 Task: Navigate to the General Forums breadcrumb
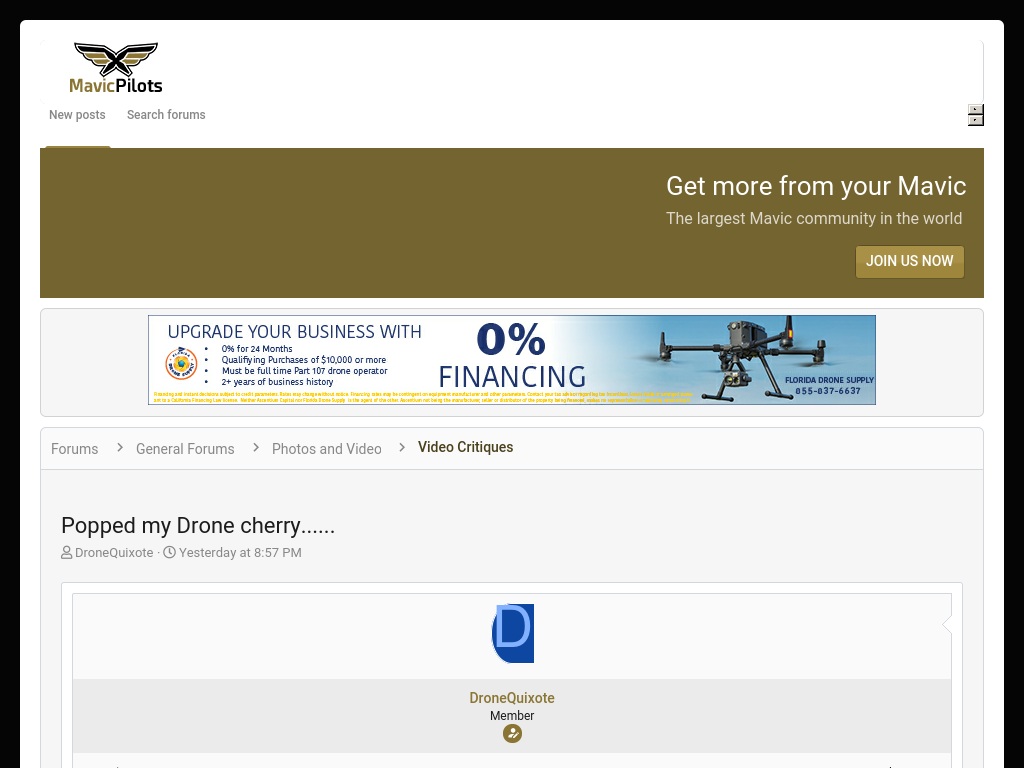(x=185, y=449)
